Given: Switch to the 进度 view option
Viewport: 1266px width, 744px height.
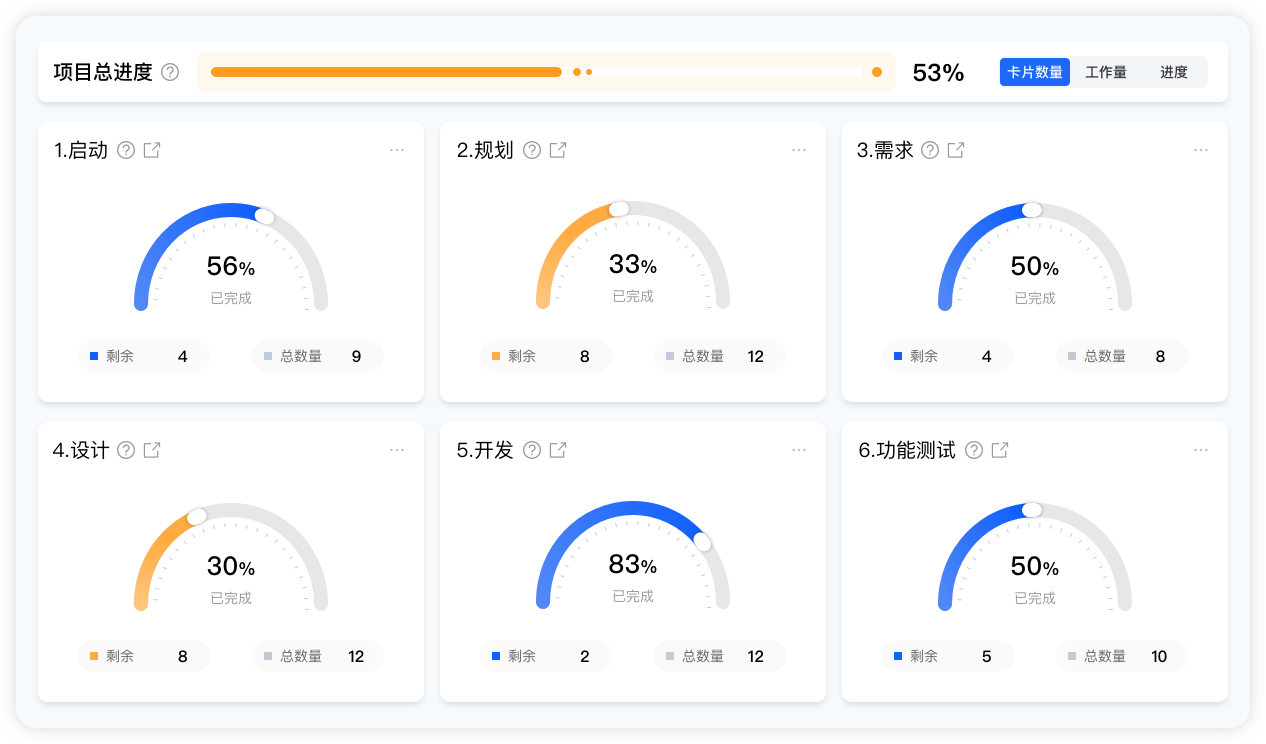Looking at the screenshot, I should [1174, 72].
